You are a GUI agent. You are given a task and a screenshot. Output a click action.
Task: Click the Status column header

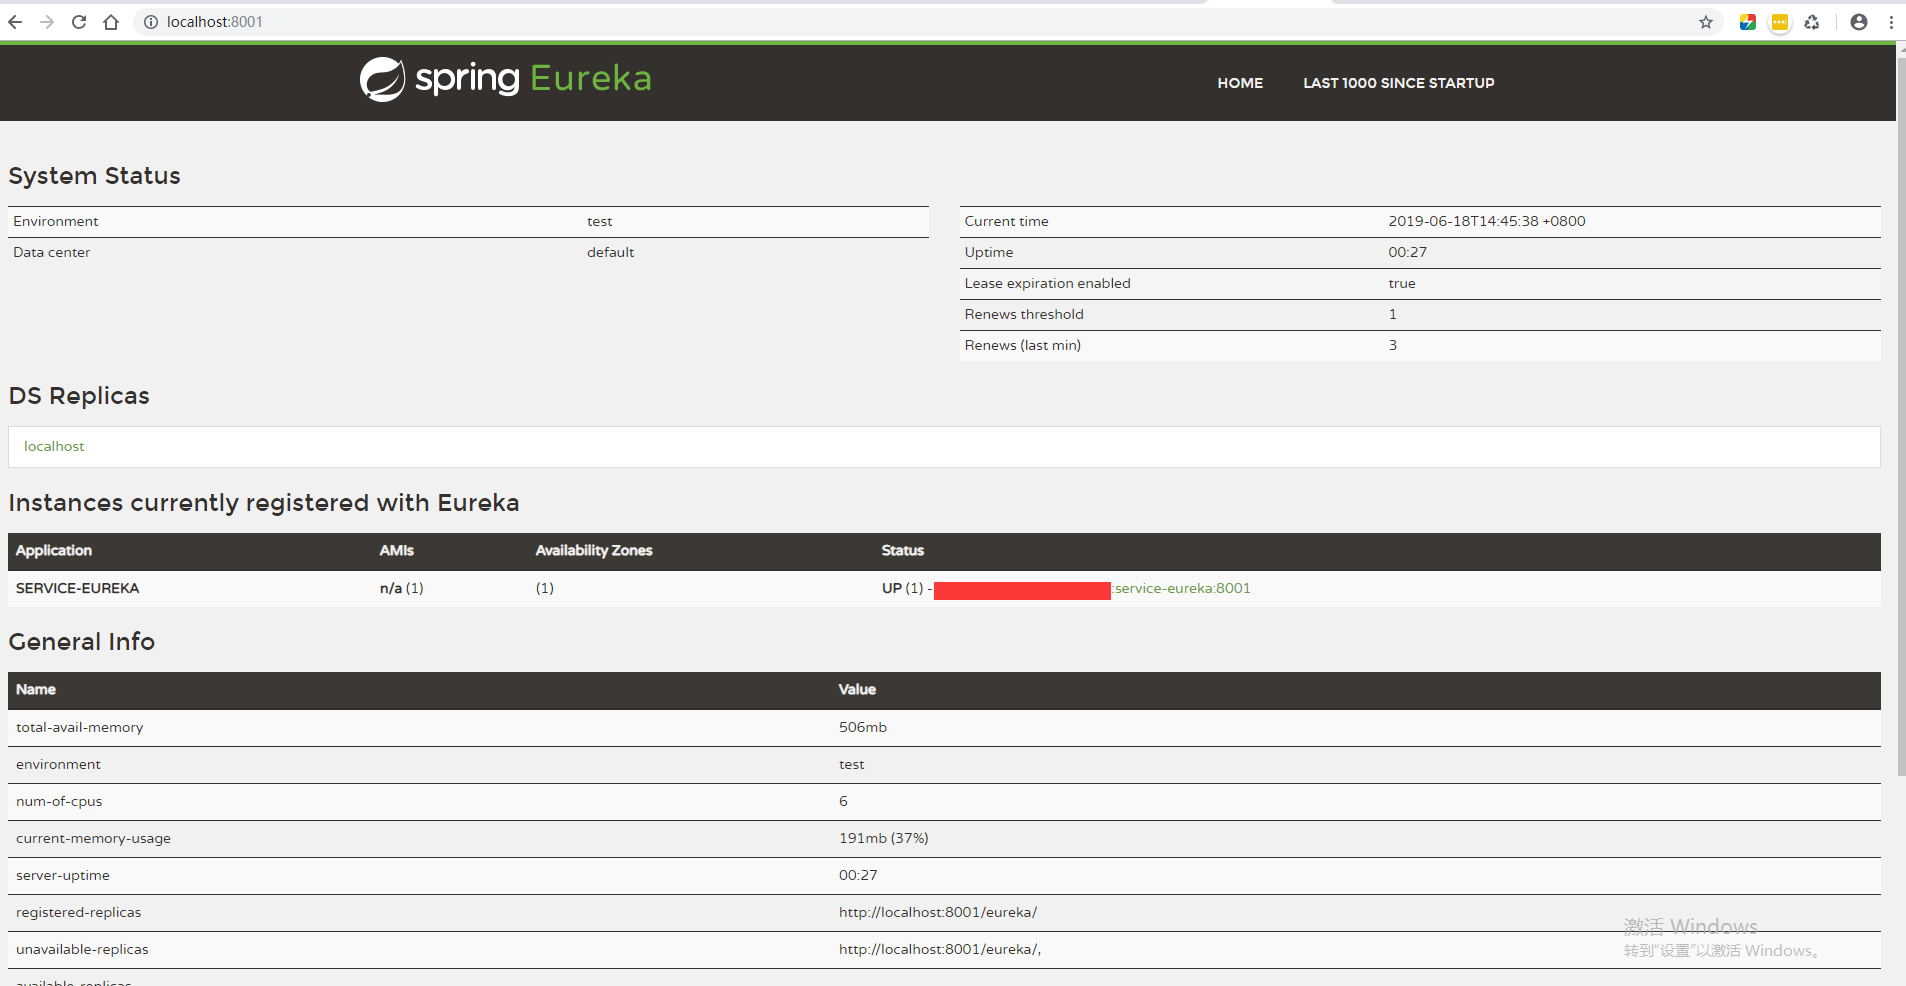pyautogui.click(x=903, y=551)
